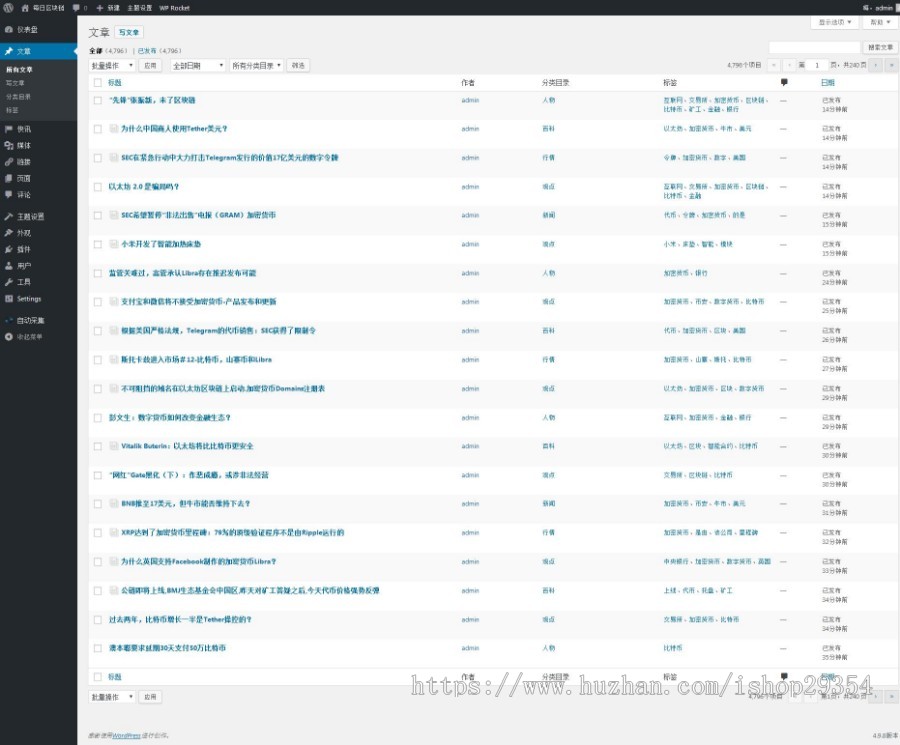Viewport: 900px width, 745px height.
Task: Click post format icon beside 小米开发了智能加热床垫
Action: click(114, 244)
